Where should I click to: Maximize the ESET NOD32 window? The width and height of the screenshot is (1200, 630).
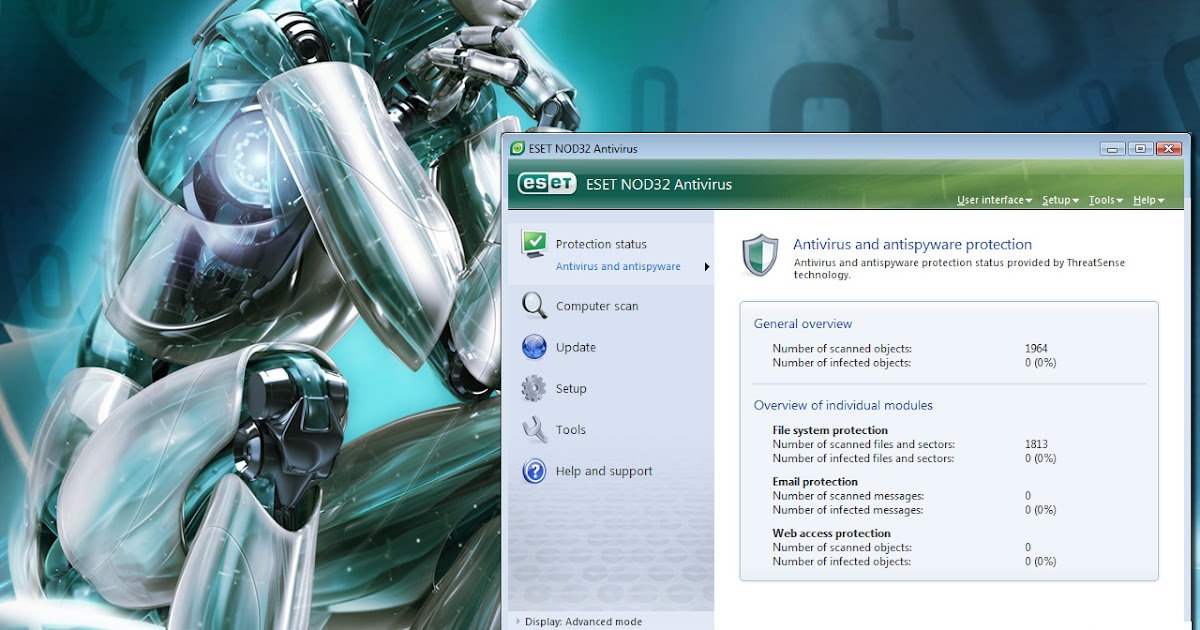[x=1140, y=149]
